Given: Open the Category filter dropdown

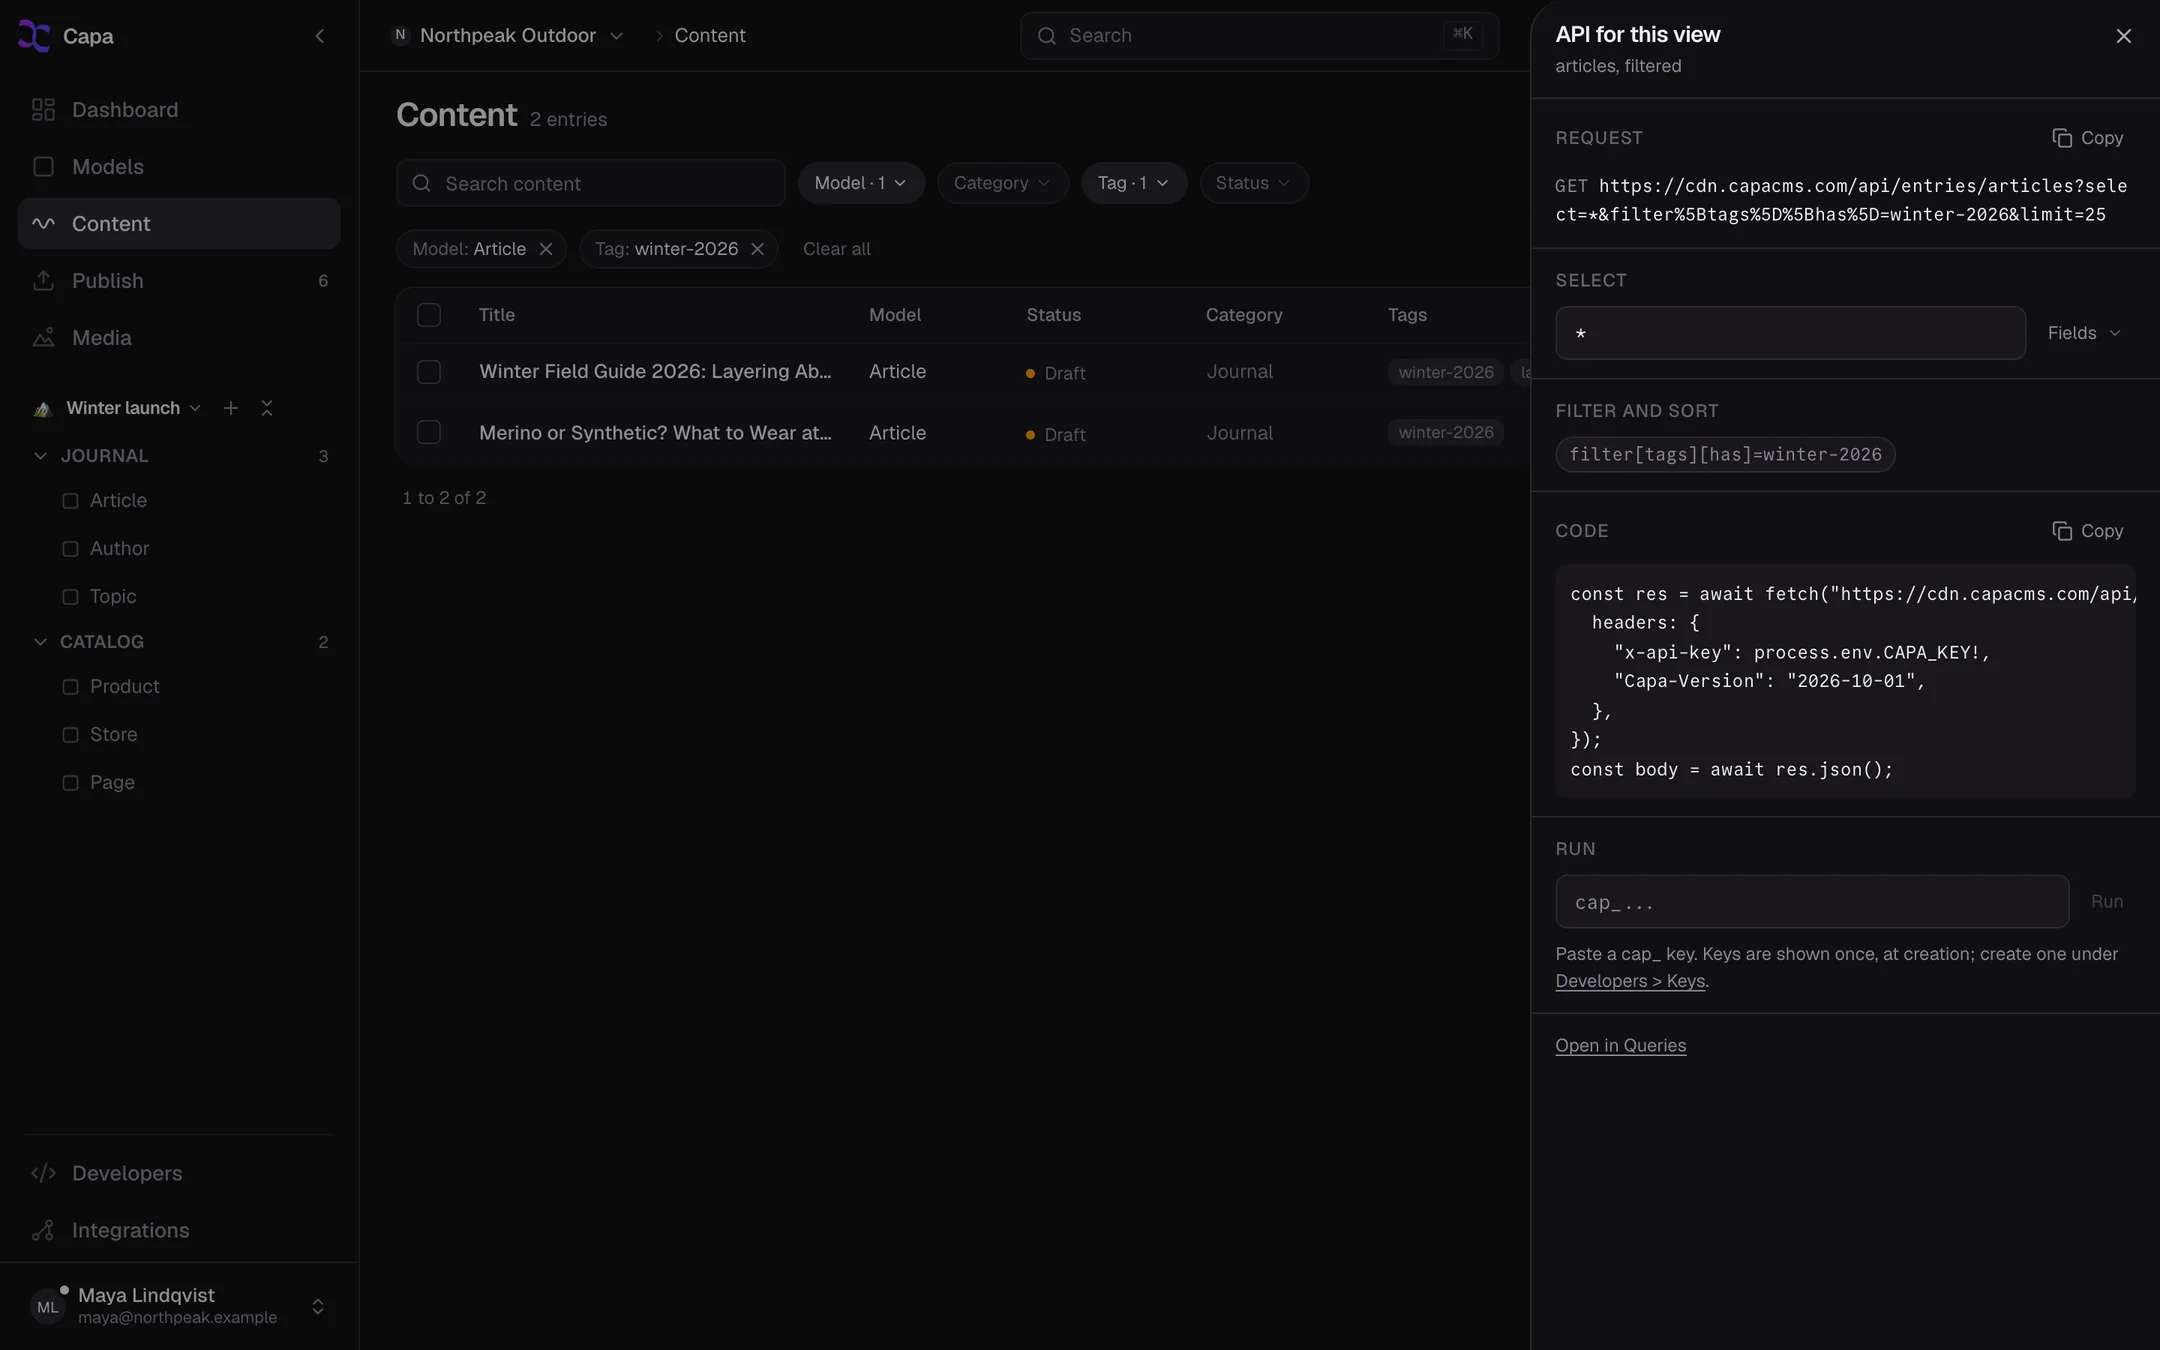Looking at the screenshot, I should pos(1003,183).
